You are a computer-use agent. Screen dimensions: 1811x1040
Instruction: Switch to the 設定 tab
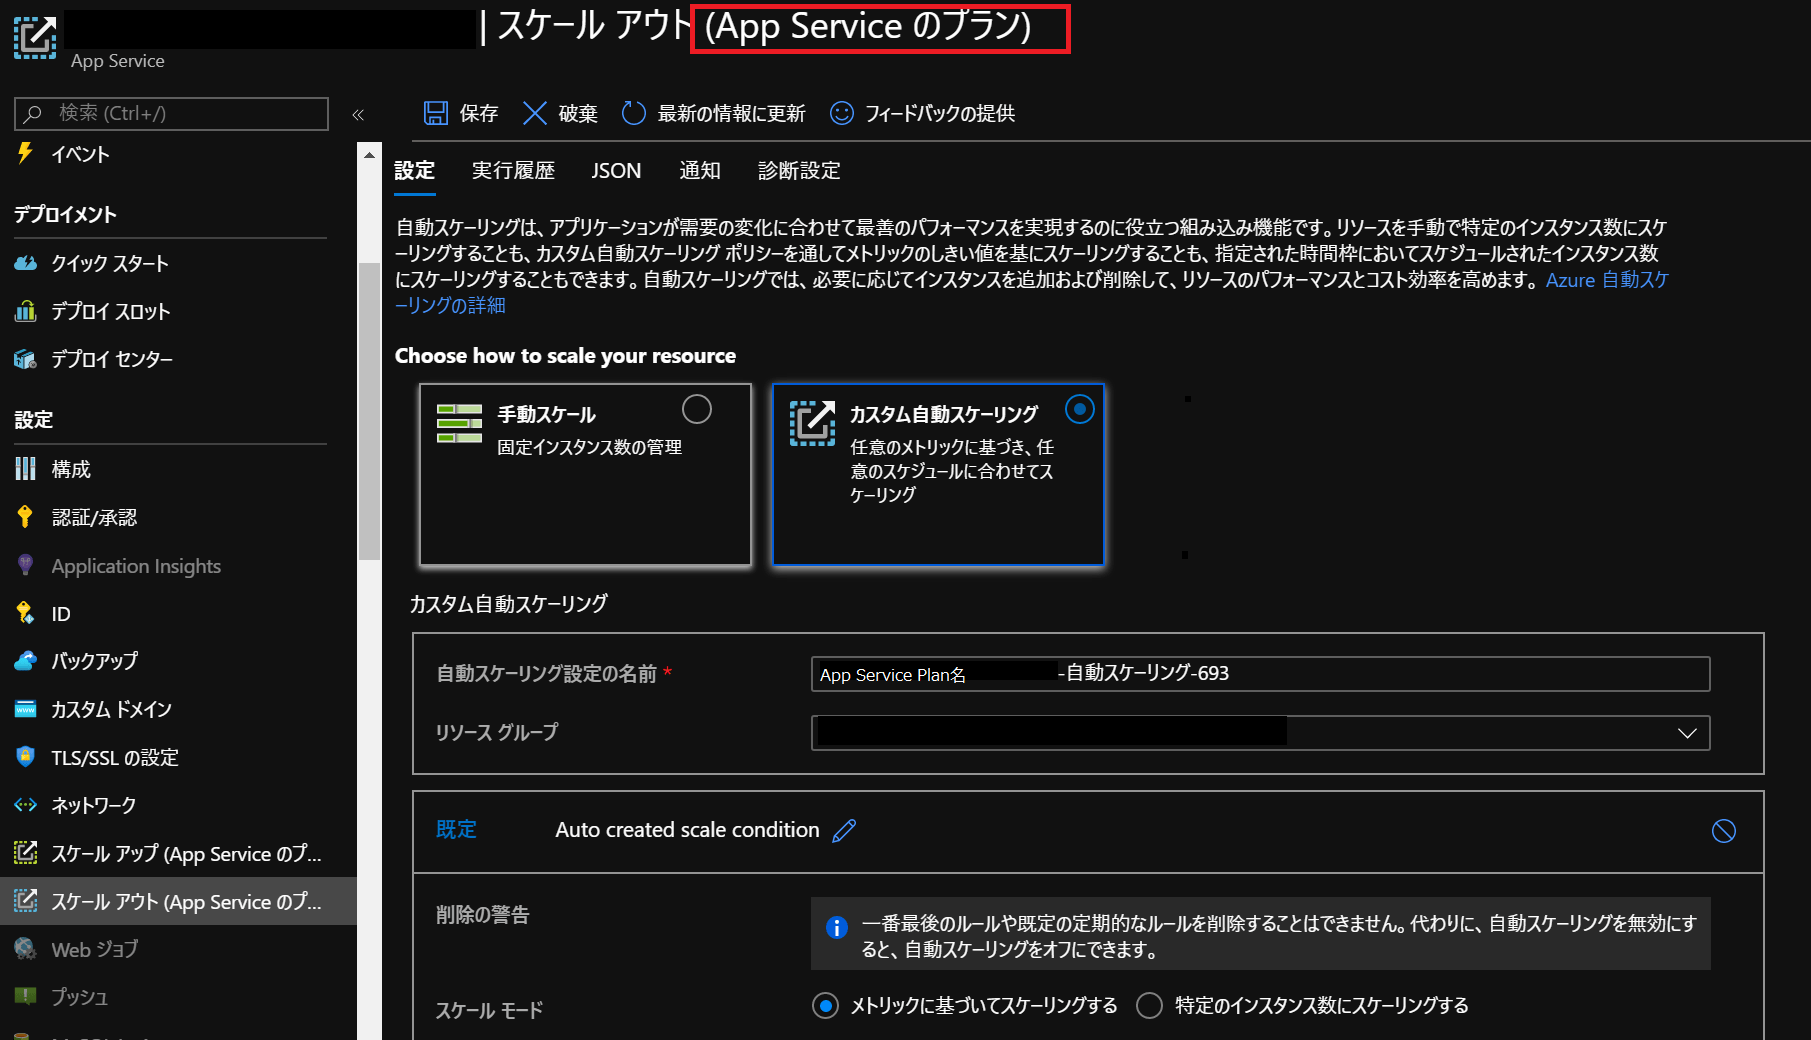point(414,171)
